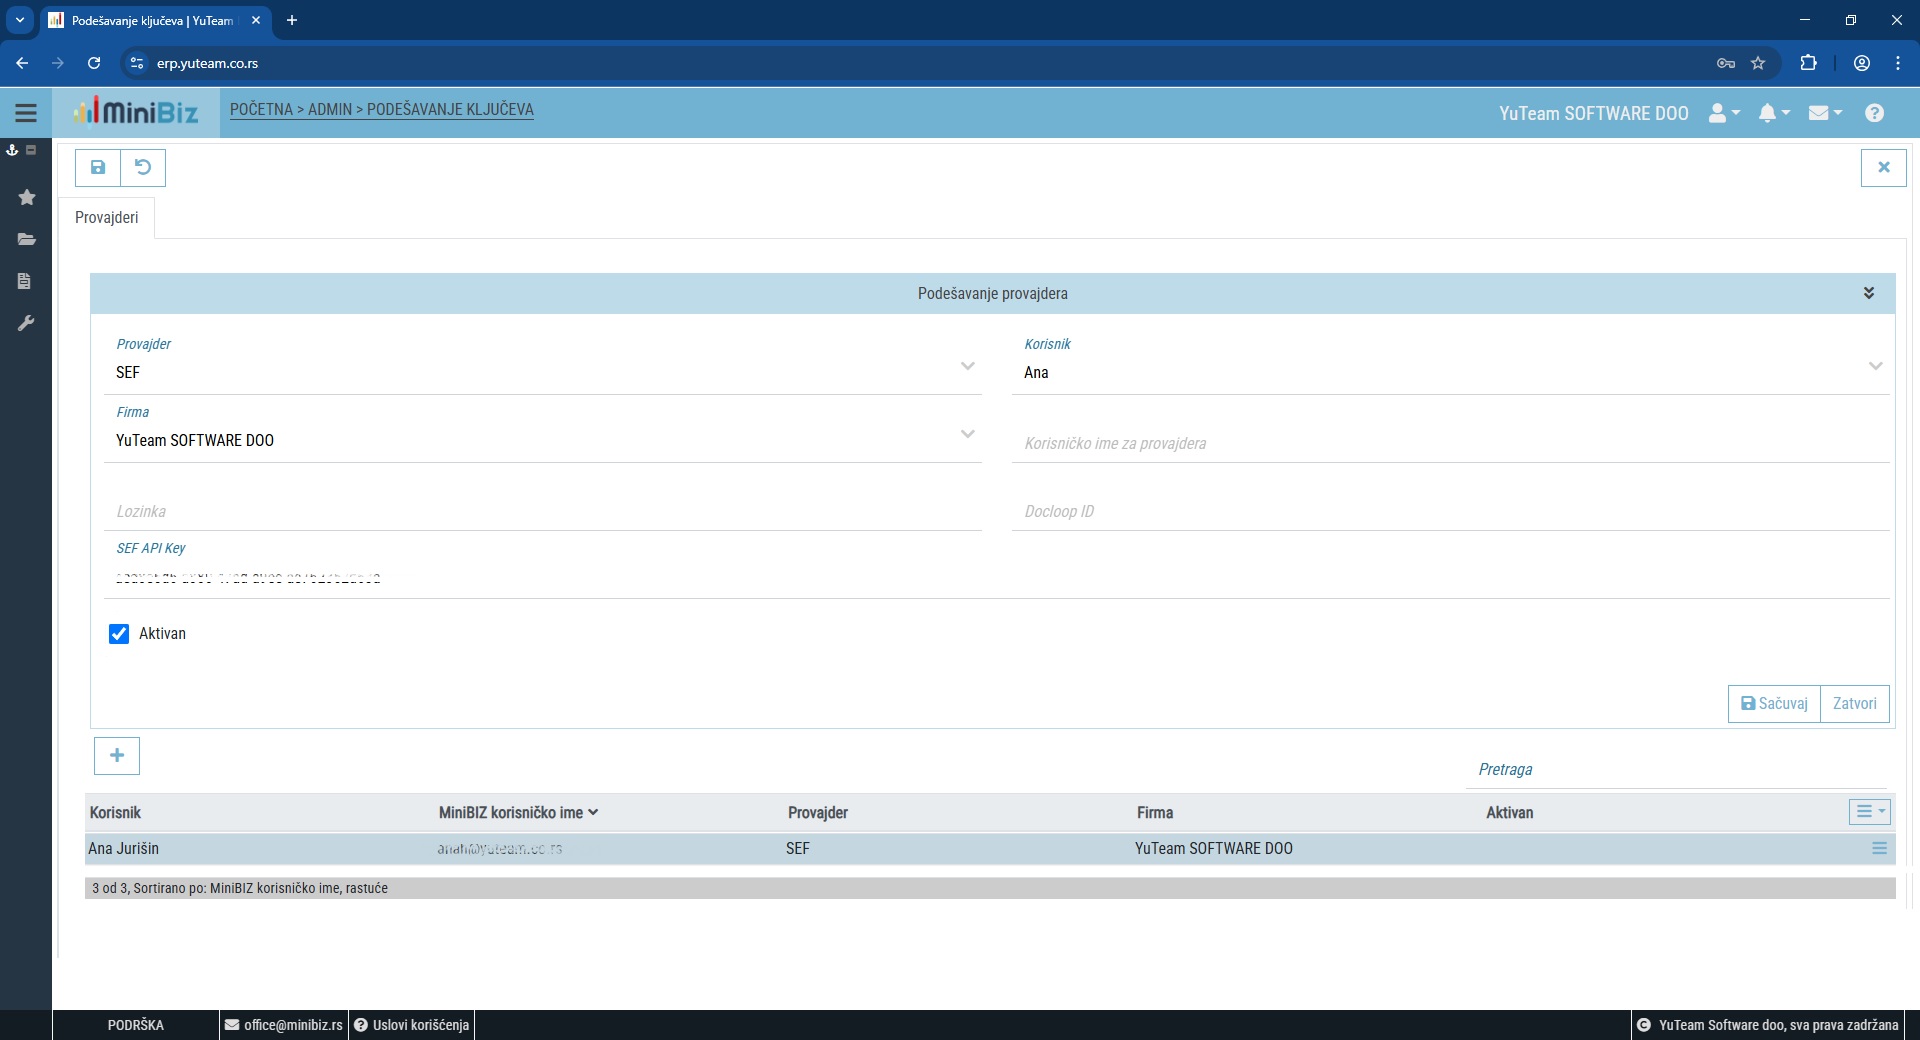Click YuTeam SOFTWARE DOO header text

pos(1593,113)
